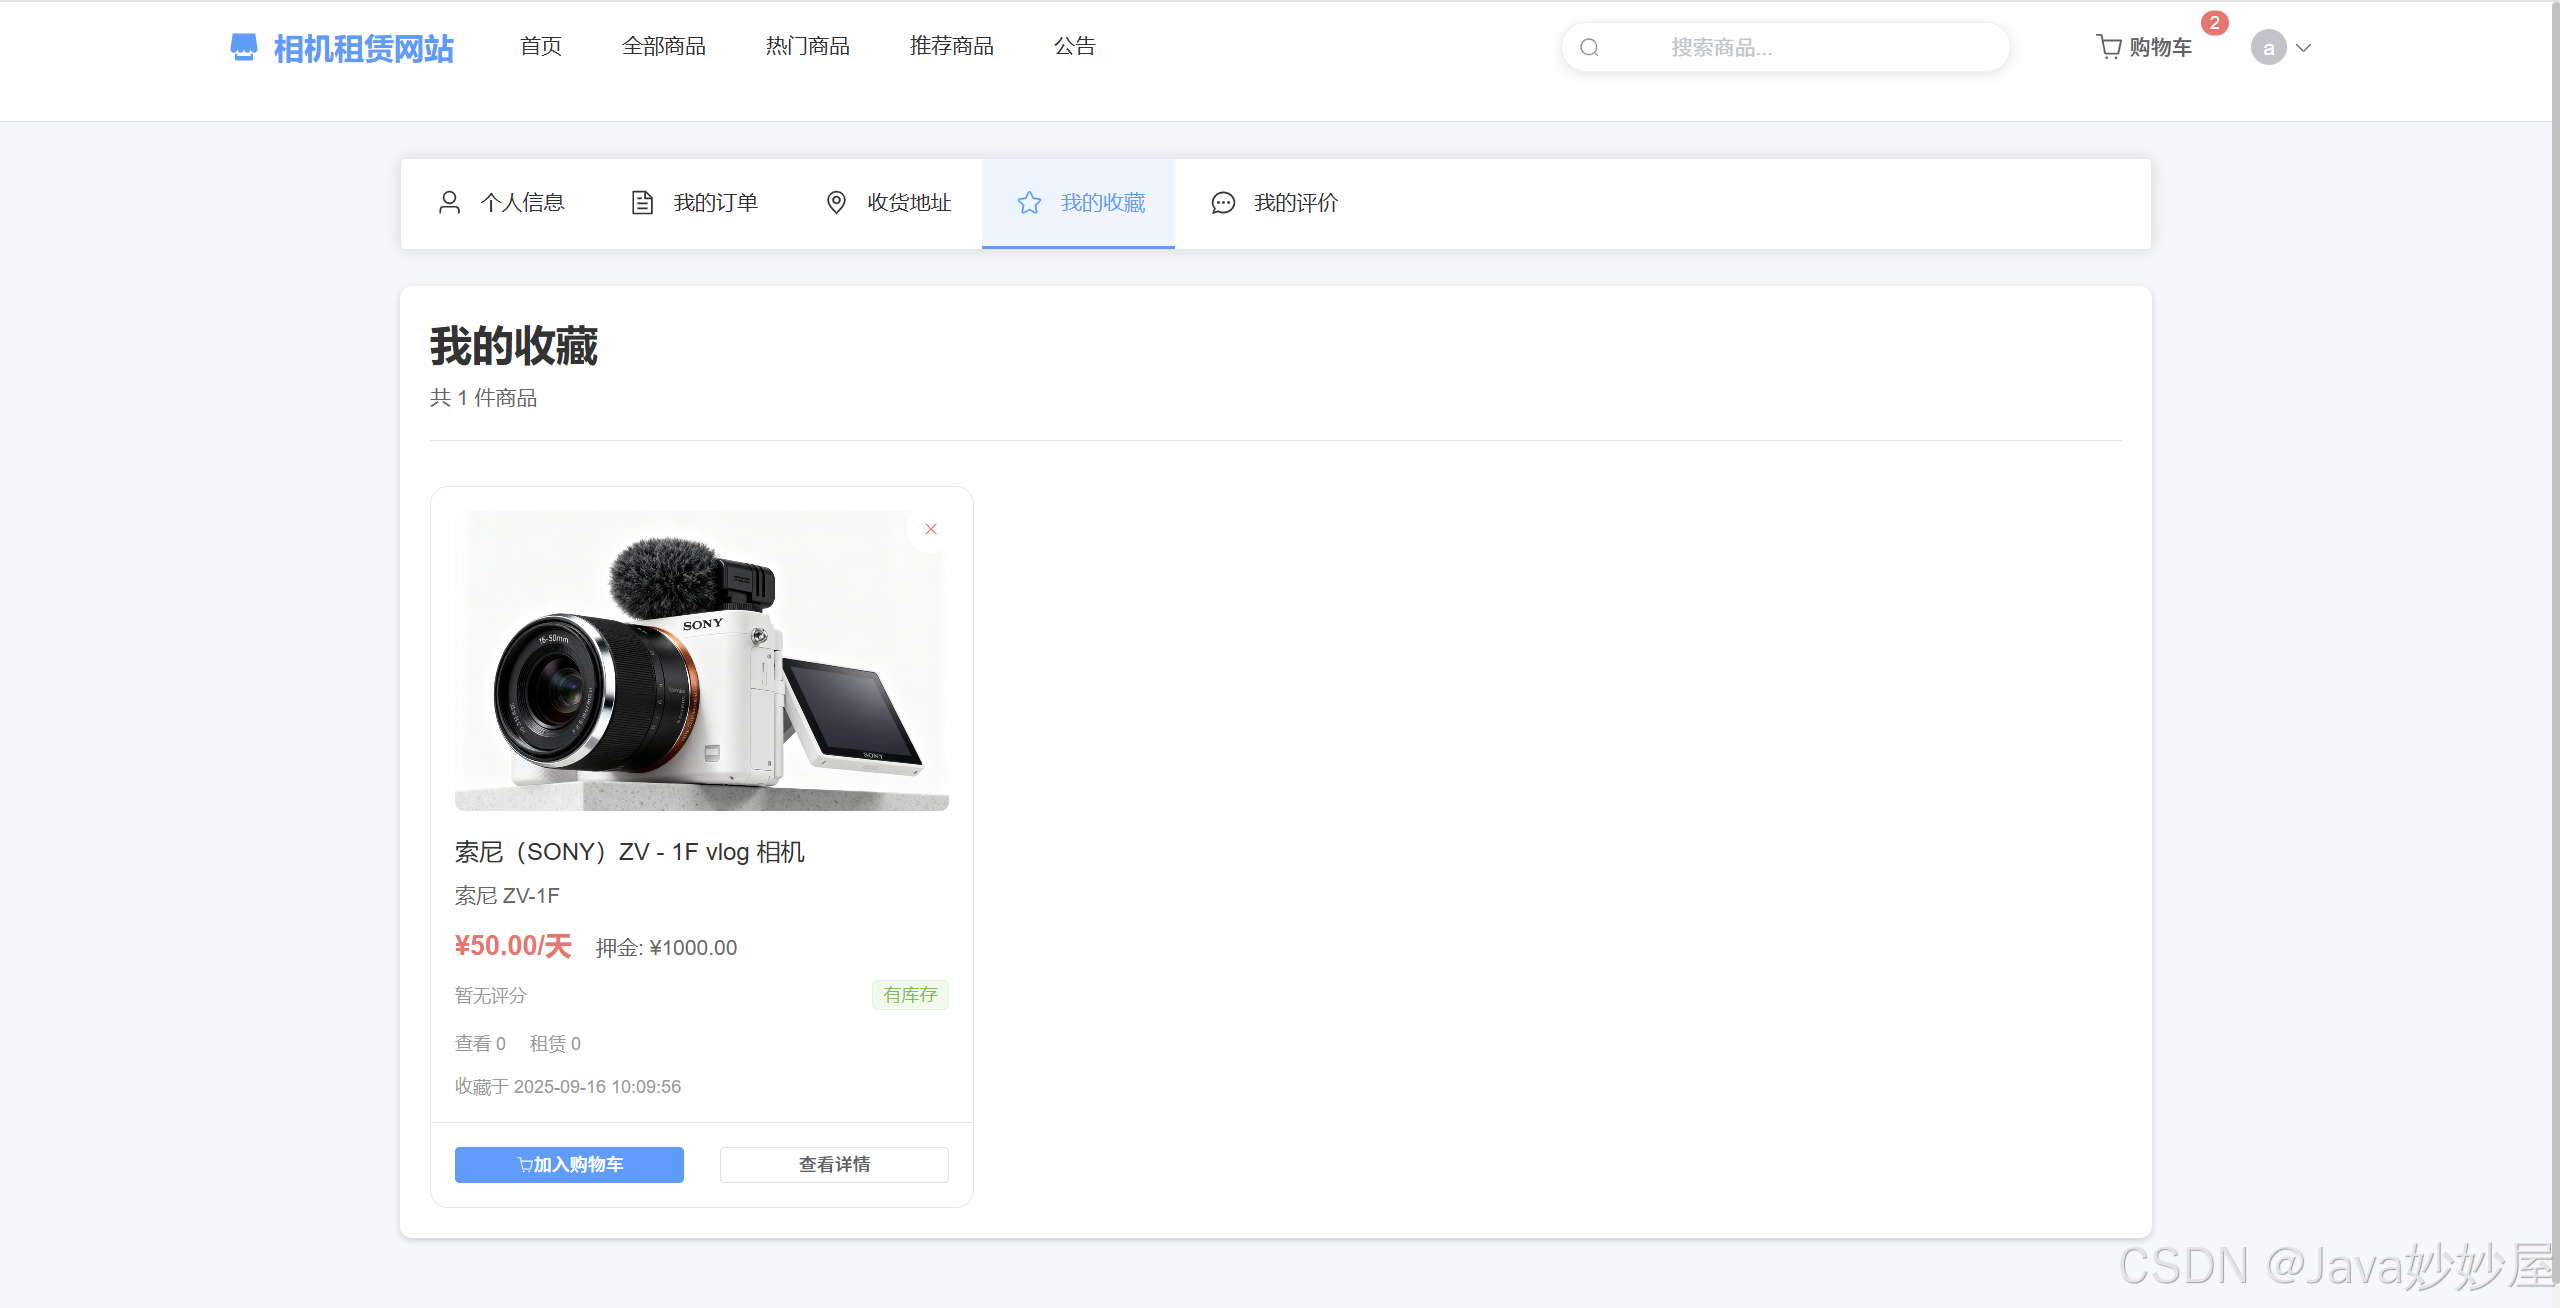Click the 索尼 ZV-1F subtitle text
Screen dimensions: 2560x1308
[507, 896]
